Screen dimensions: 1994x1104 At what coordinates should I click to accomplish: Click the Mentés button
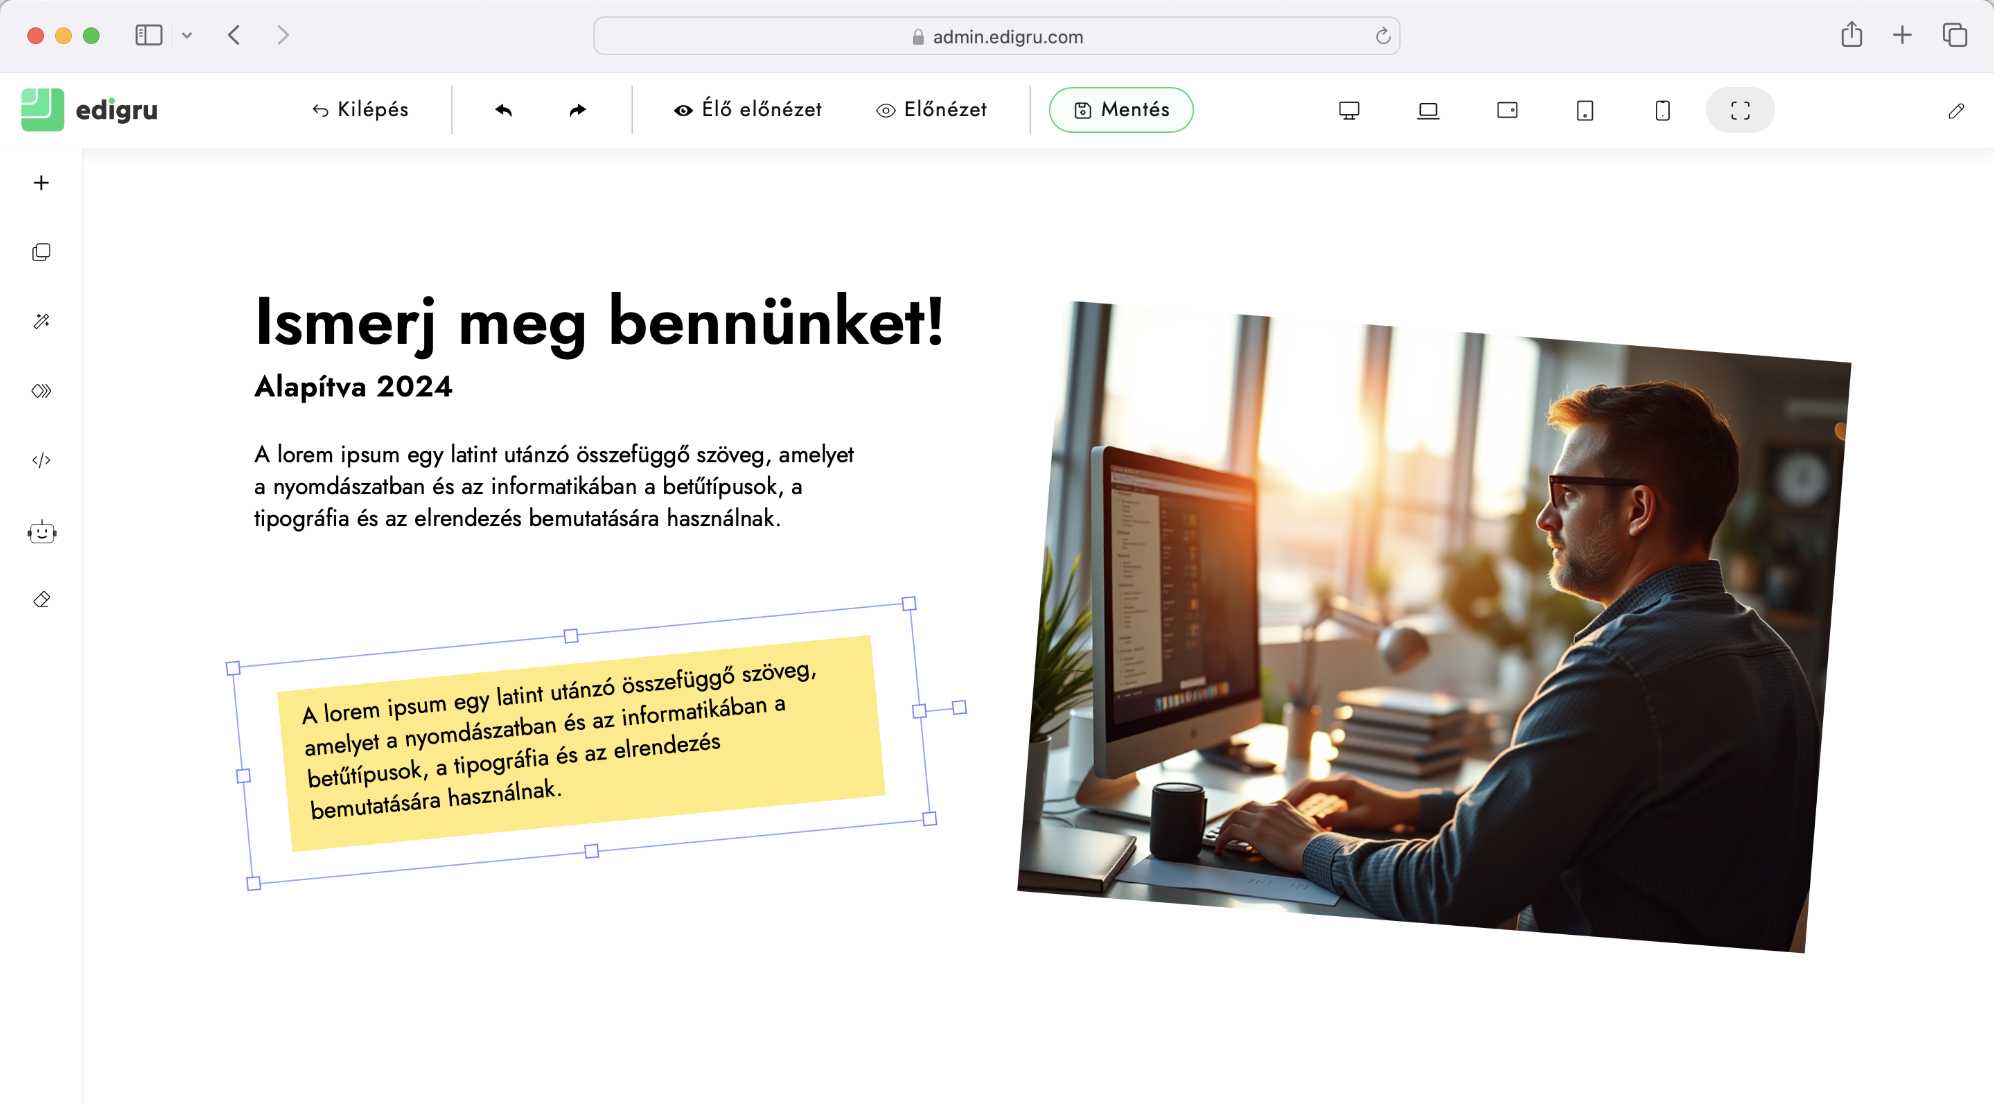point(1120,110)
